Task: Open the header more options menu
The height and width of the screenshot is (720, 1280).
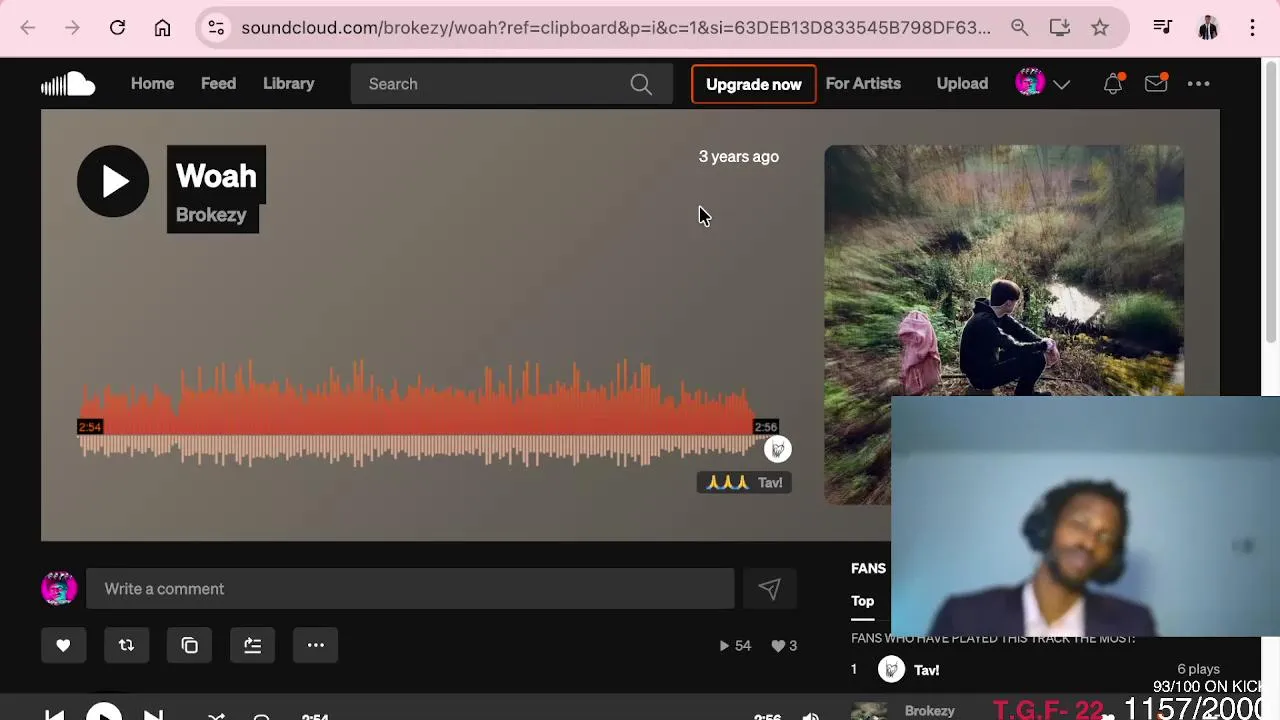Action: 1198,84
